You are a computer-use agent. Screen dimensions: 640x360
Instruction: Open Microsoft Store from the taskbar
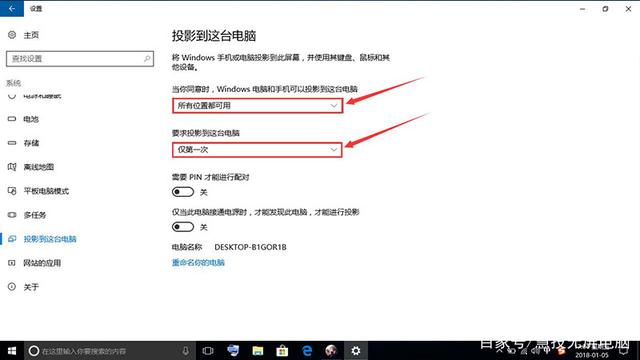(282, 351)
